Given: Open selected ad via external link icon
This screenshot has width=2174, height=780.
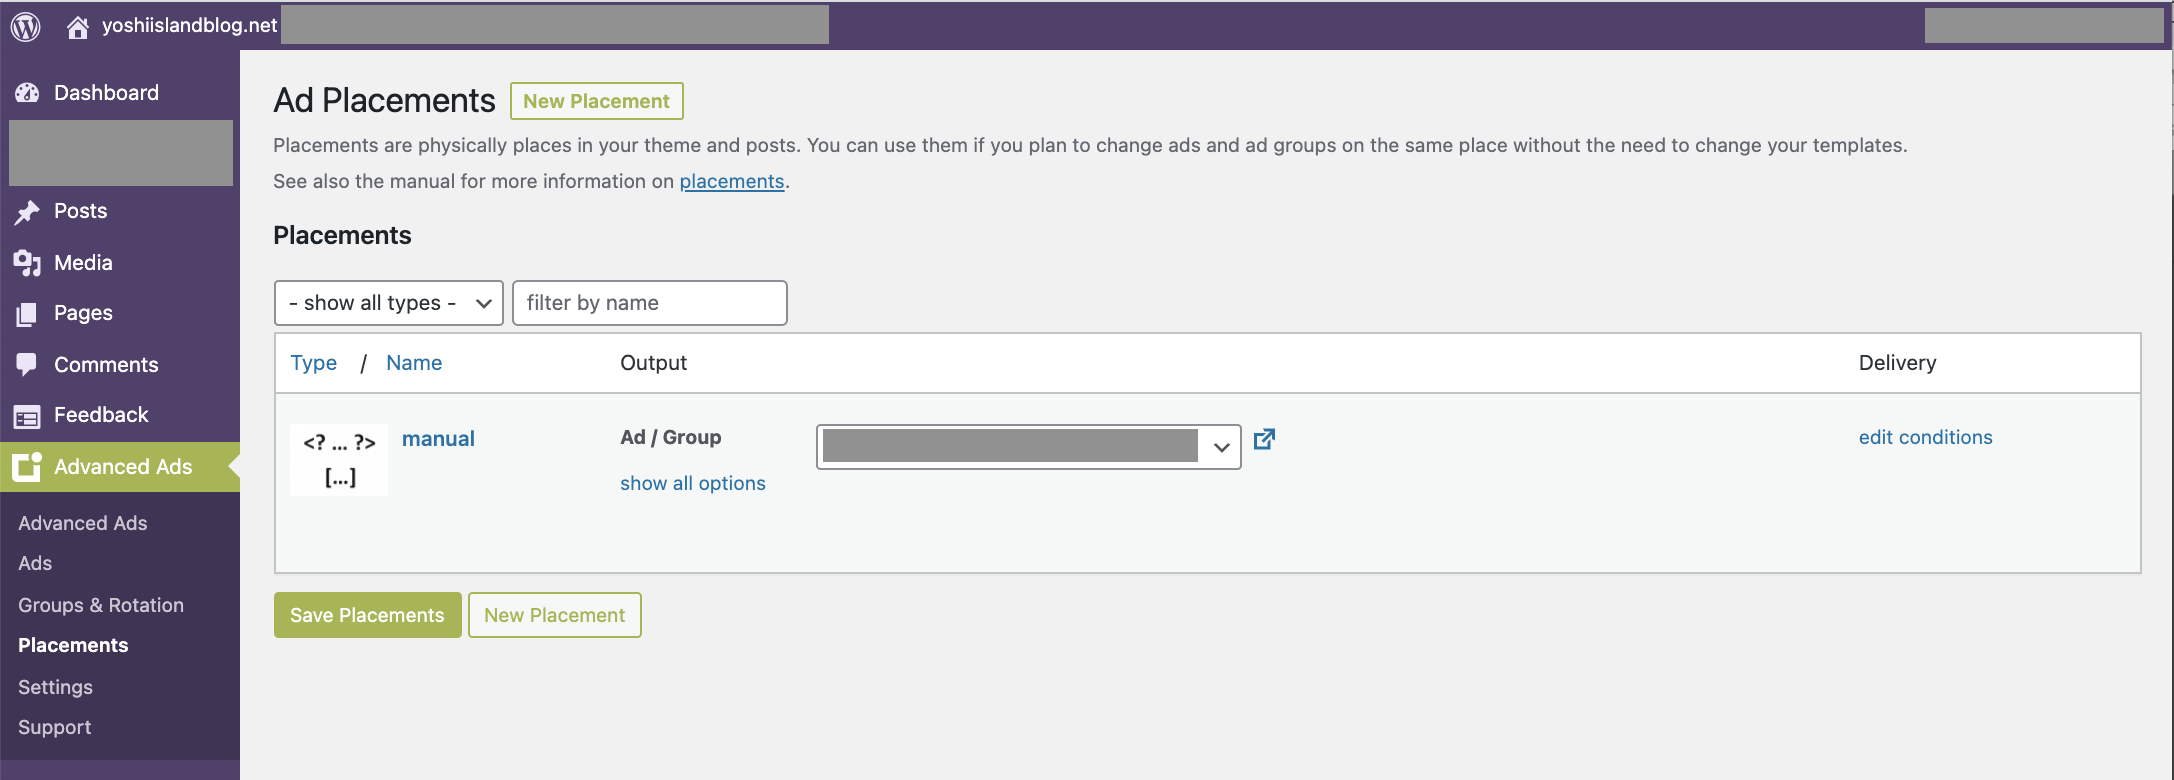Looking at the screenshot, I should [1264, 439].
